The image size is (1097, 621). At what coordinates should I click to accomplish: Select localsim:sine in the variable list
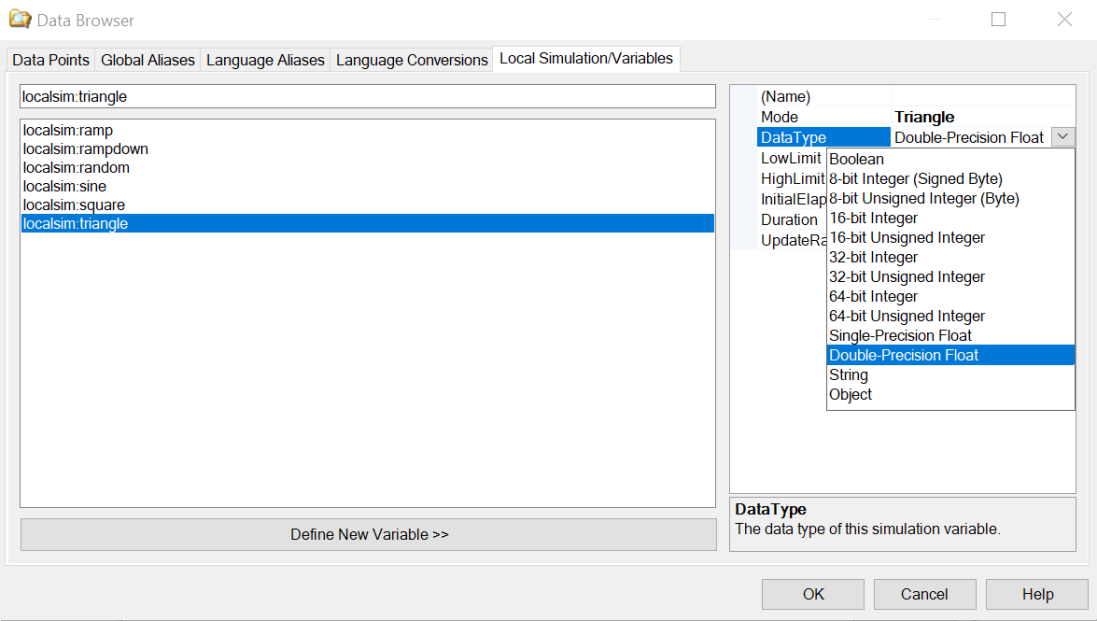[64, 186]
